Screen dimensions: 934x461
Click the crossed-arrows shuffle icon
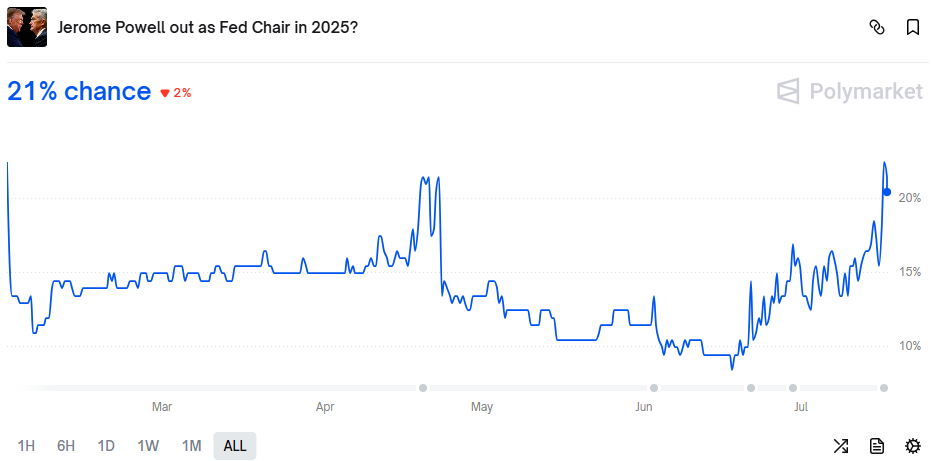pos(841,446)
